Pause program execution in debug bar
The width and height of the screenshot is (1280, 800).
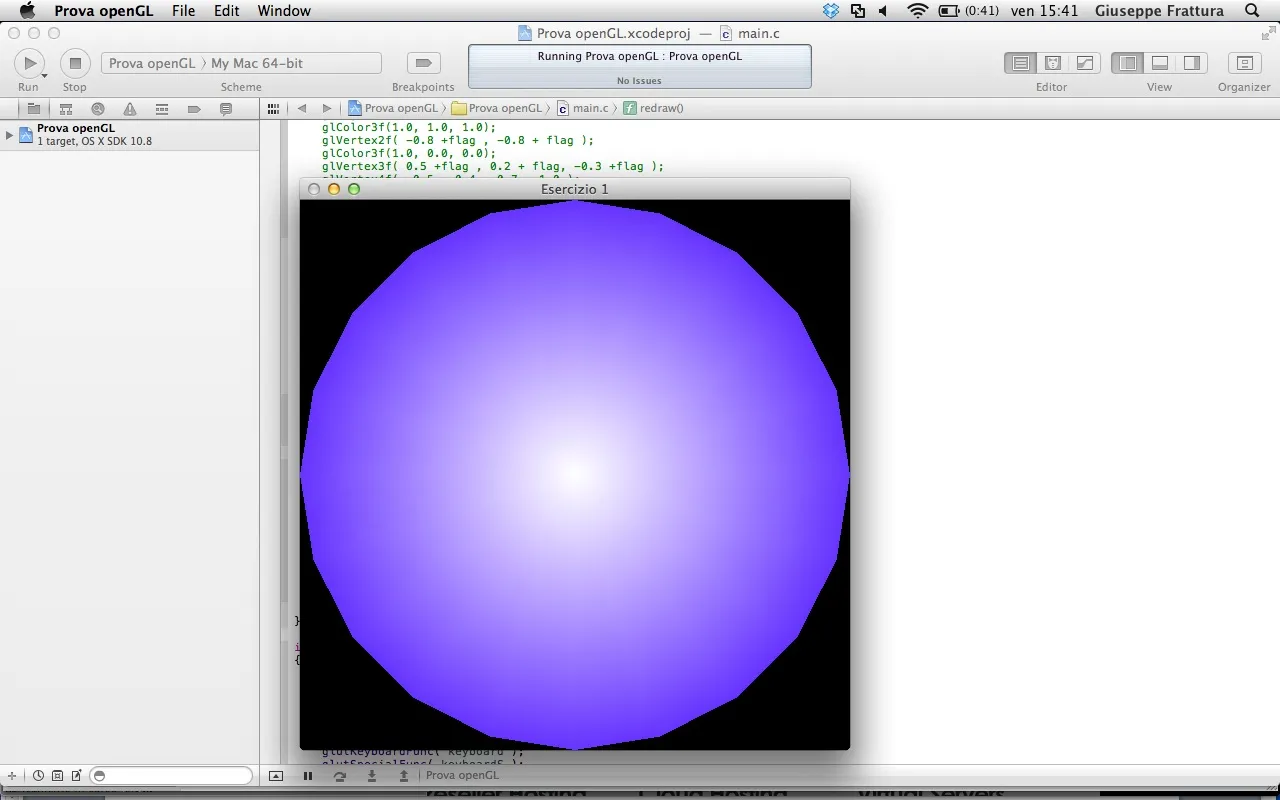coord(308,775)
